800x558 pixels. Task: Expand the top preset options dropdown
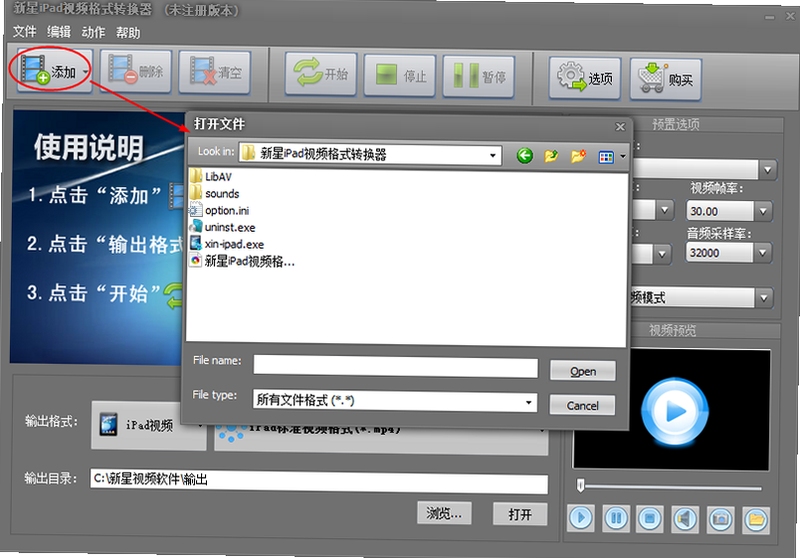767,170
